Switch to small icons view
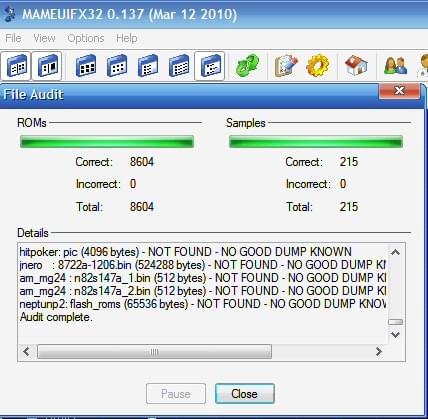 117,66
